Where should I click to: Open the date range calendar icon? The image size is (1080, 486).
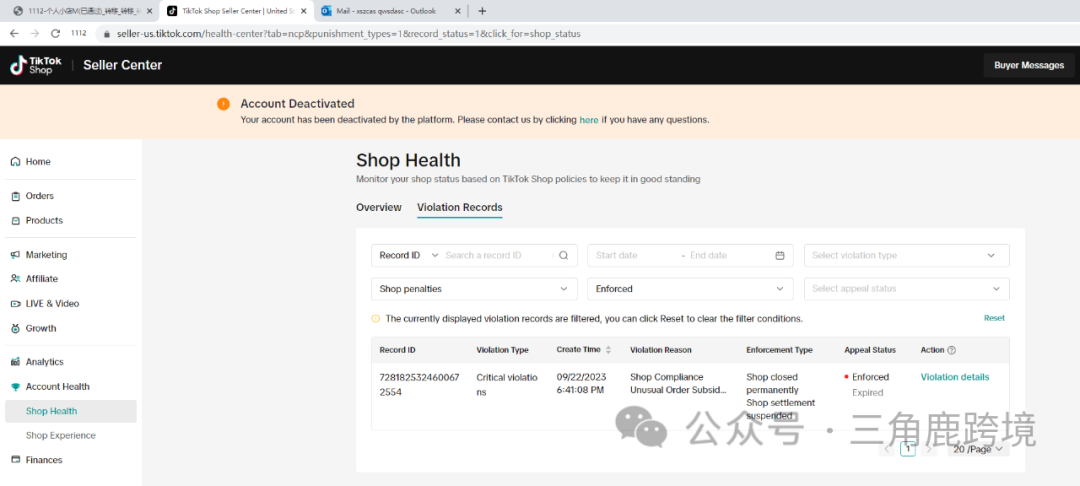point(780,255)
